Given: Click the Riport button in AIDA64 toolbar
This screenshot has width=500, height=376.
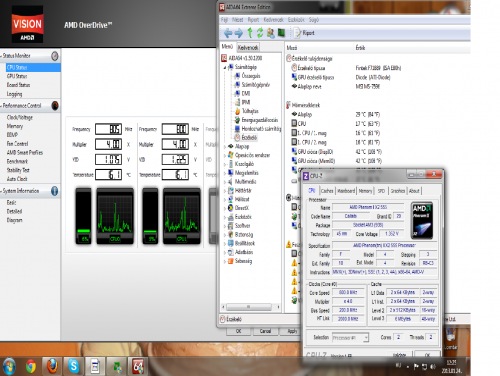Looking at the screenshot, I should click(304, 33).
